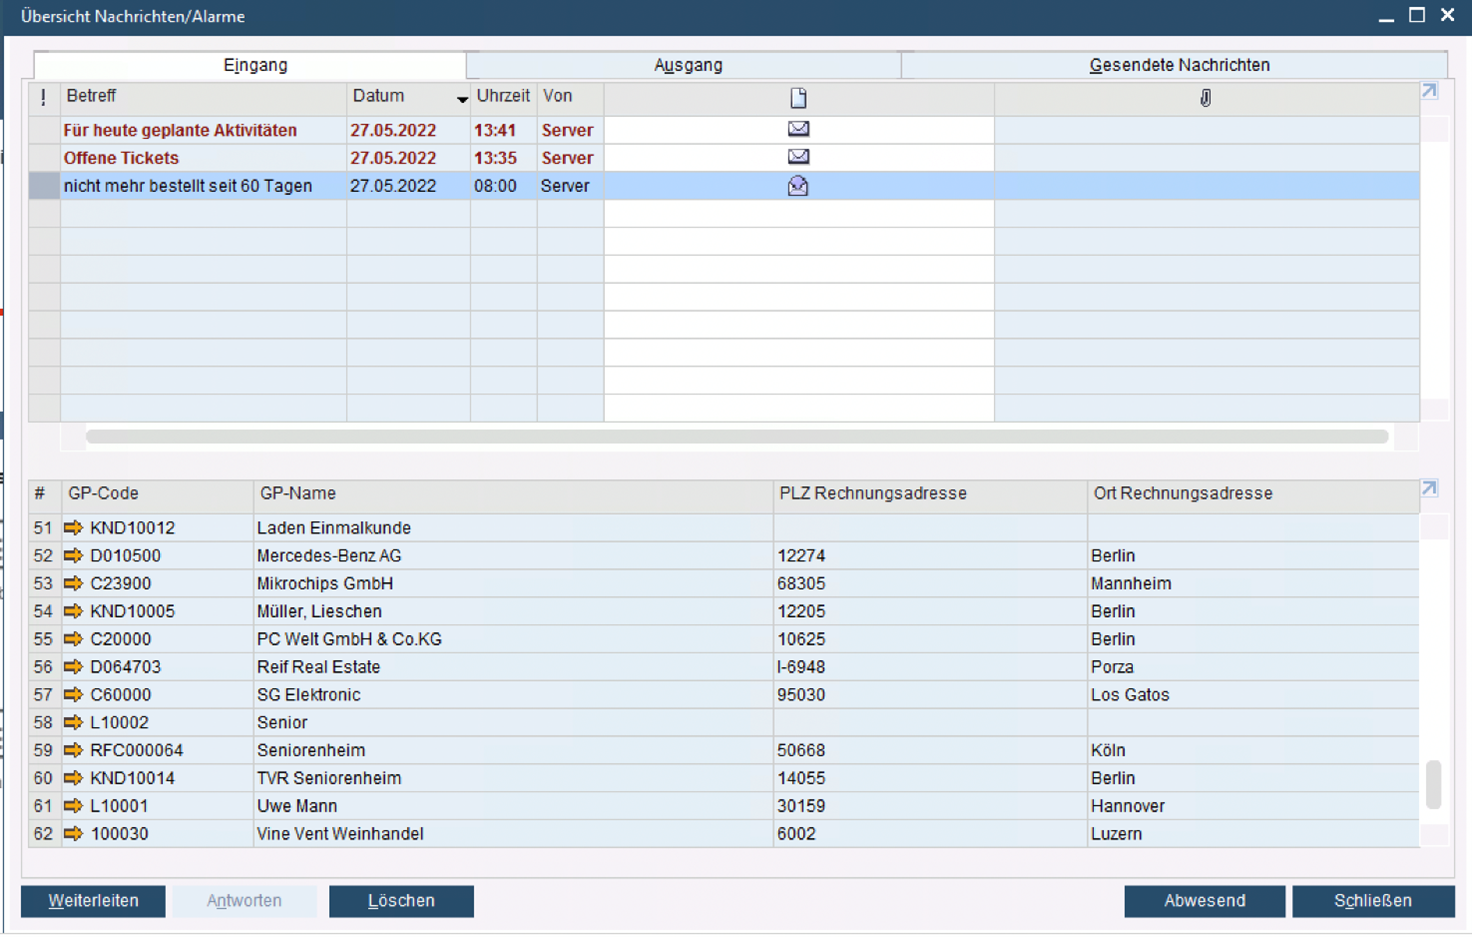Click the Weiterleiten button
The image size is (1472, 937).
point(92,901)
